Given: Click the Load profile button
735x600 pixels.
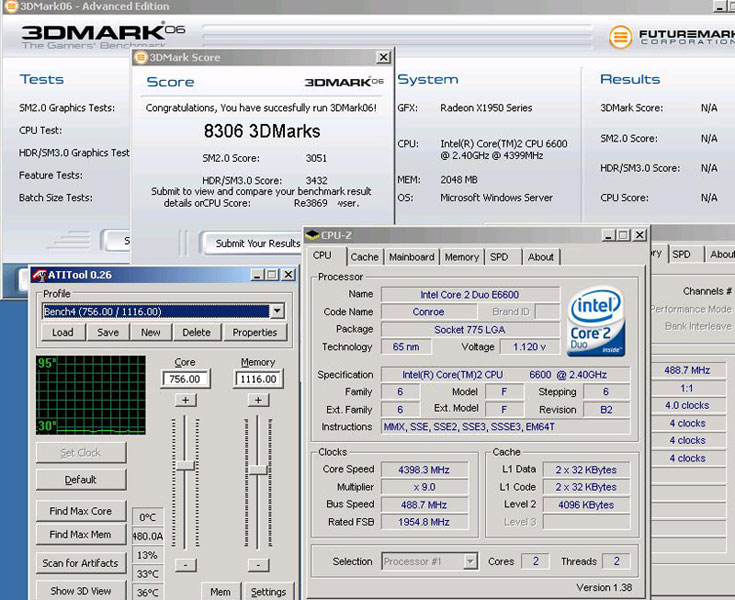Looking at the screenshot, I should pos(63,332).
